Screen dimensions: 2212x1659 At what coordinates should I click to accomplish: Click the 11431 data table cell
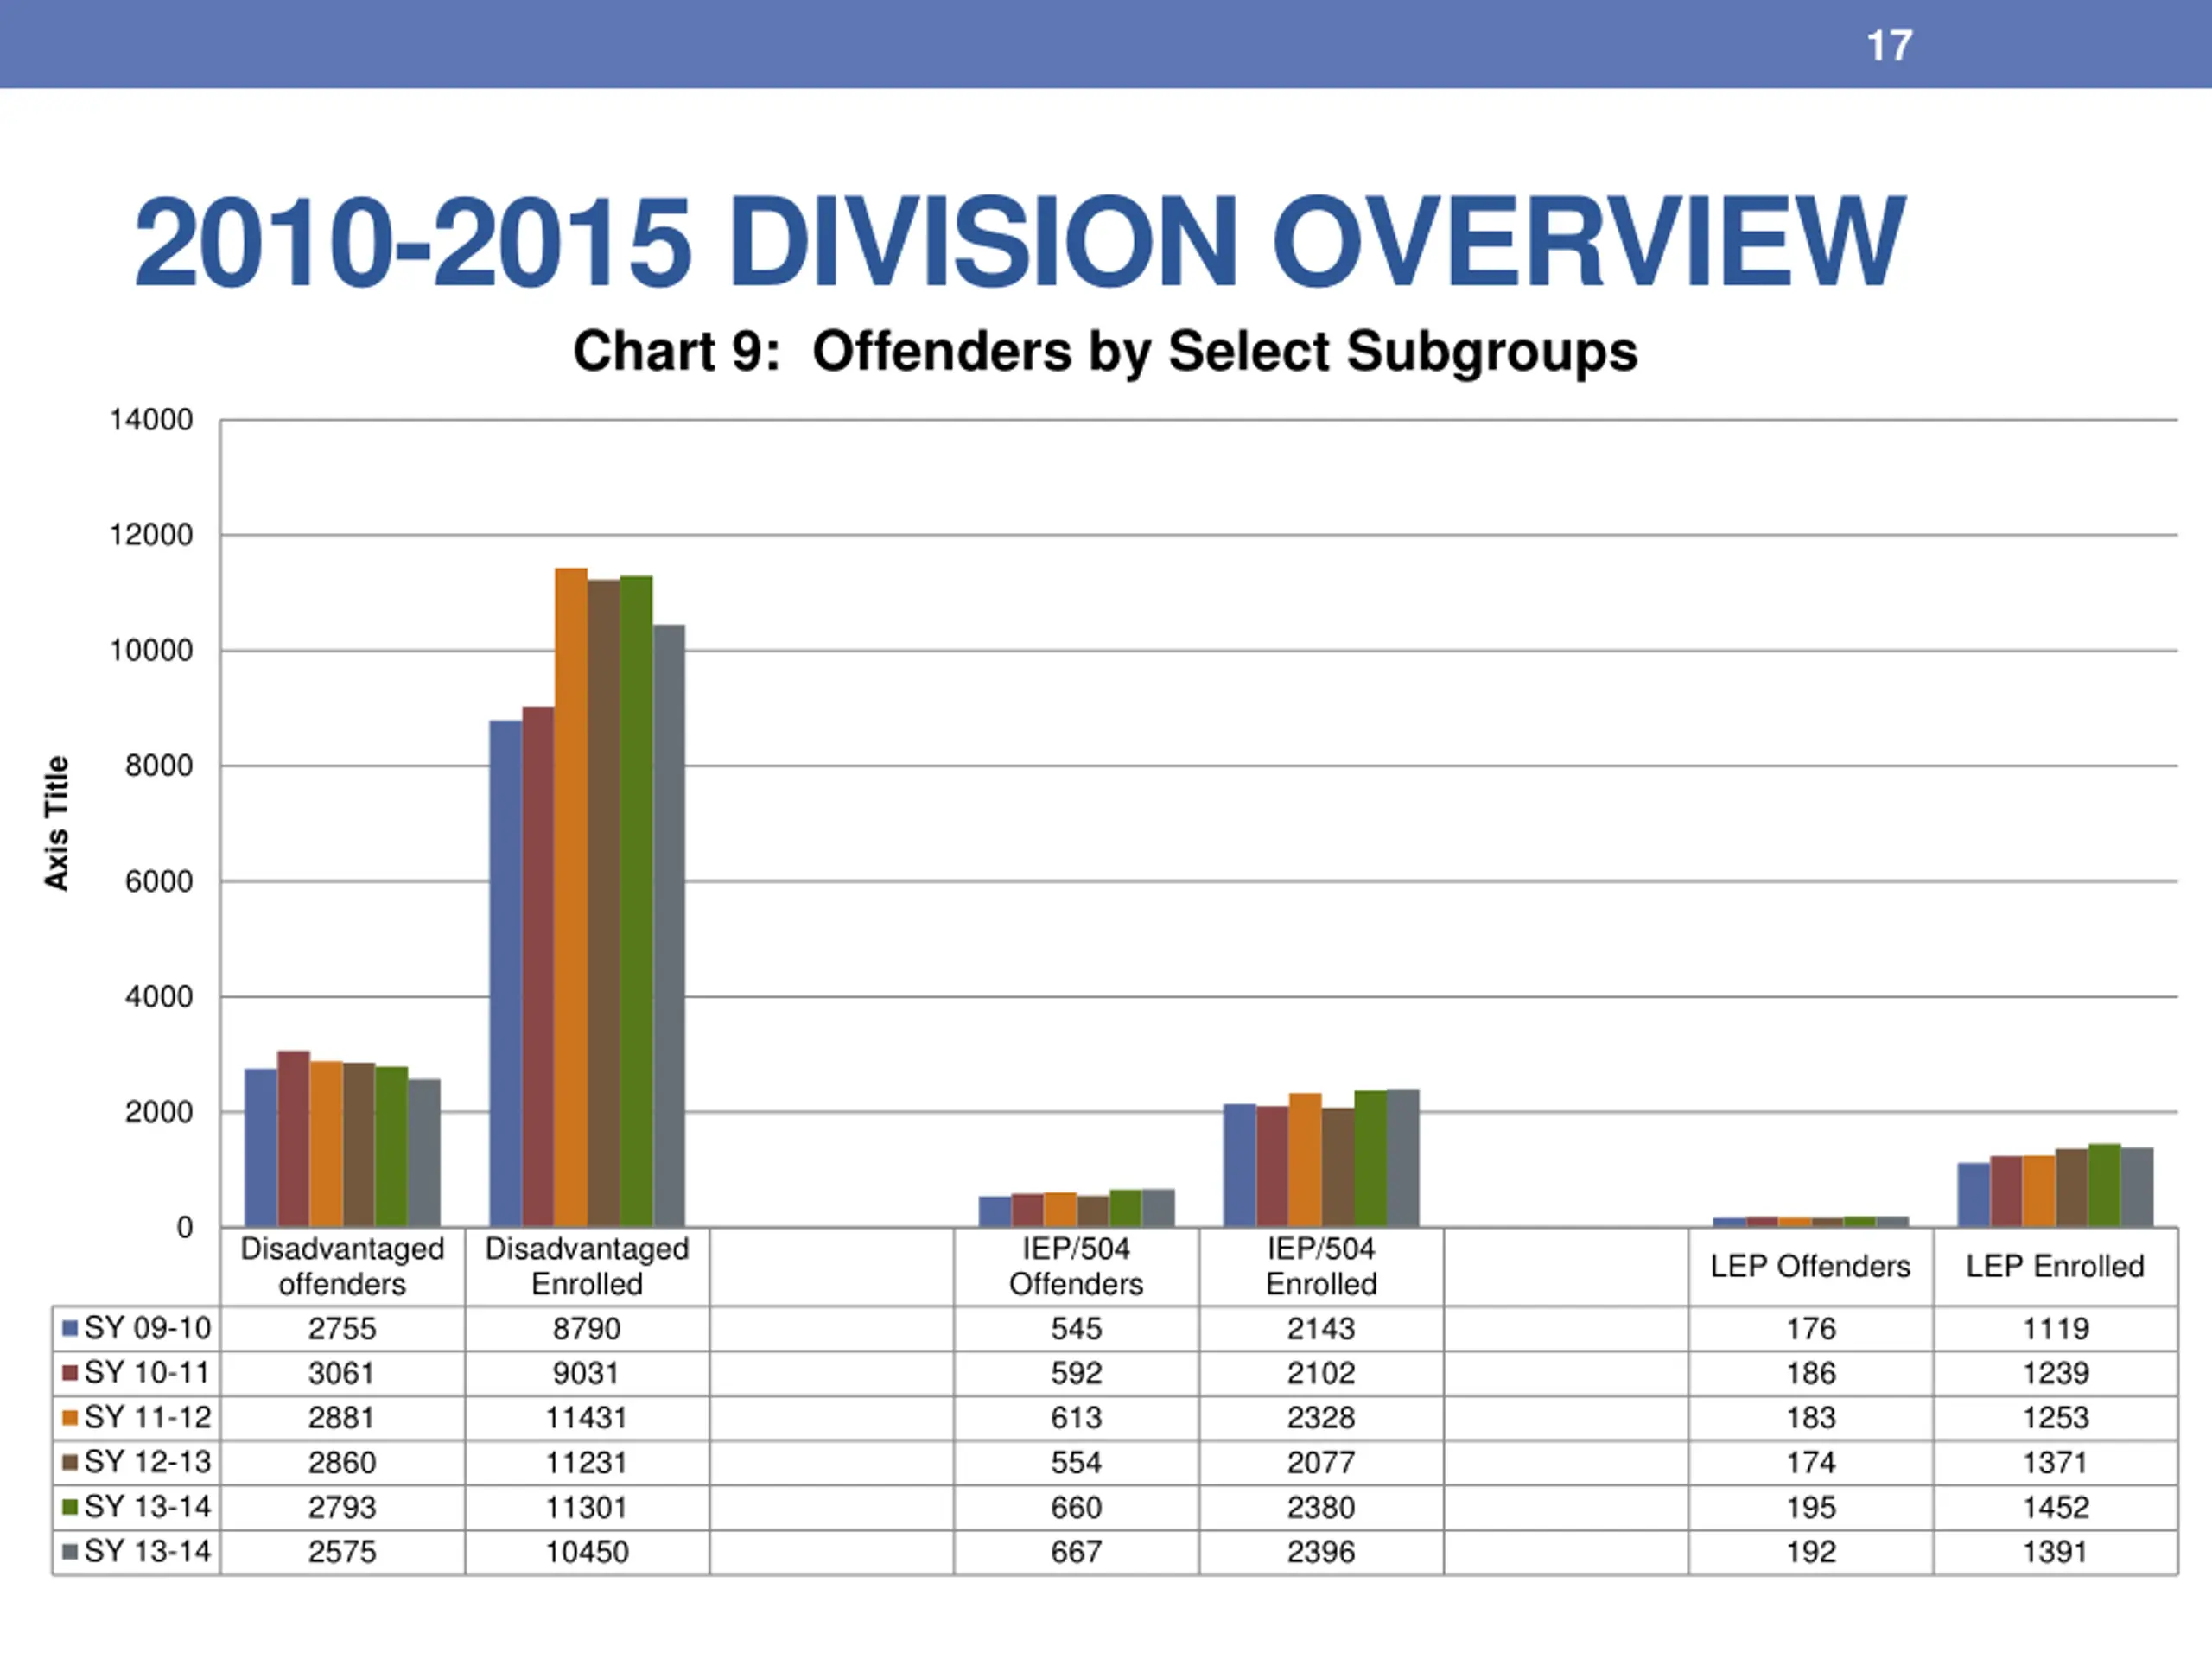(x=587, y=1418)
